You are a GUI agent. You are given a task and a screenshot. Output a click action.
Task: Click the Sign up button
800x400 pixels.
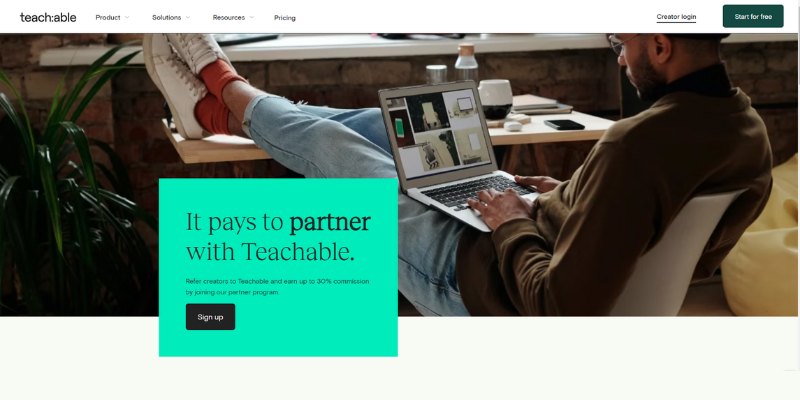coord(210,317)
